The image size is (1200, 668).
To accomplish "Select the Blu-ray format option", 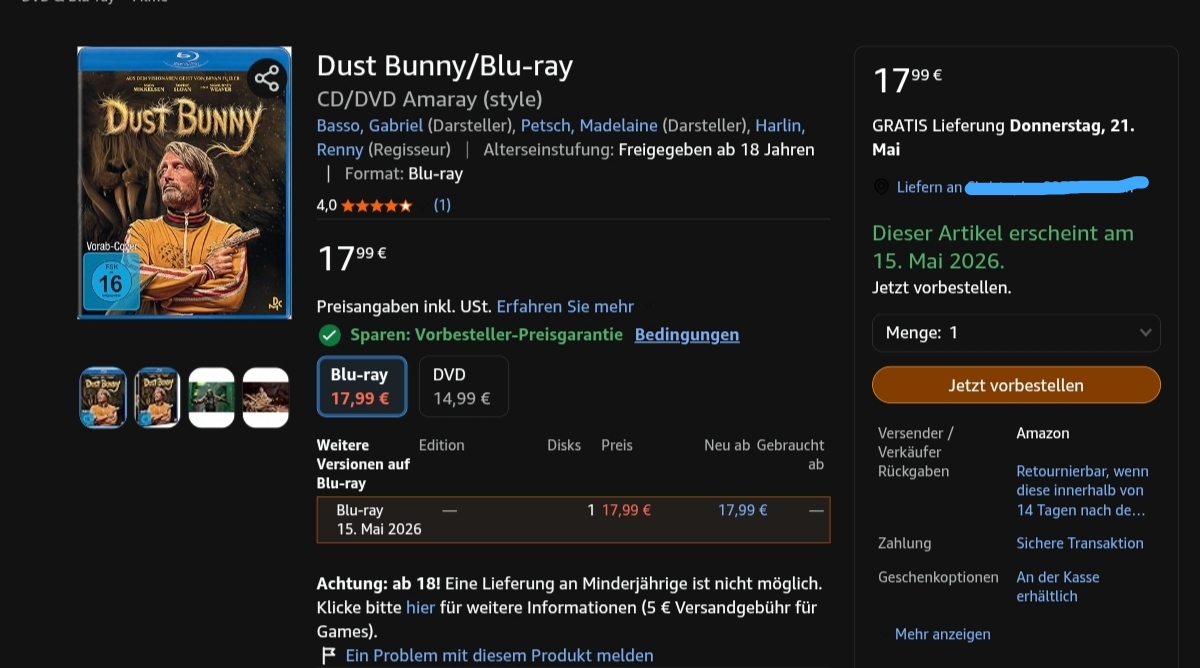I will [x=362, y=386].
